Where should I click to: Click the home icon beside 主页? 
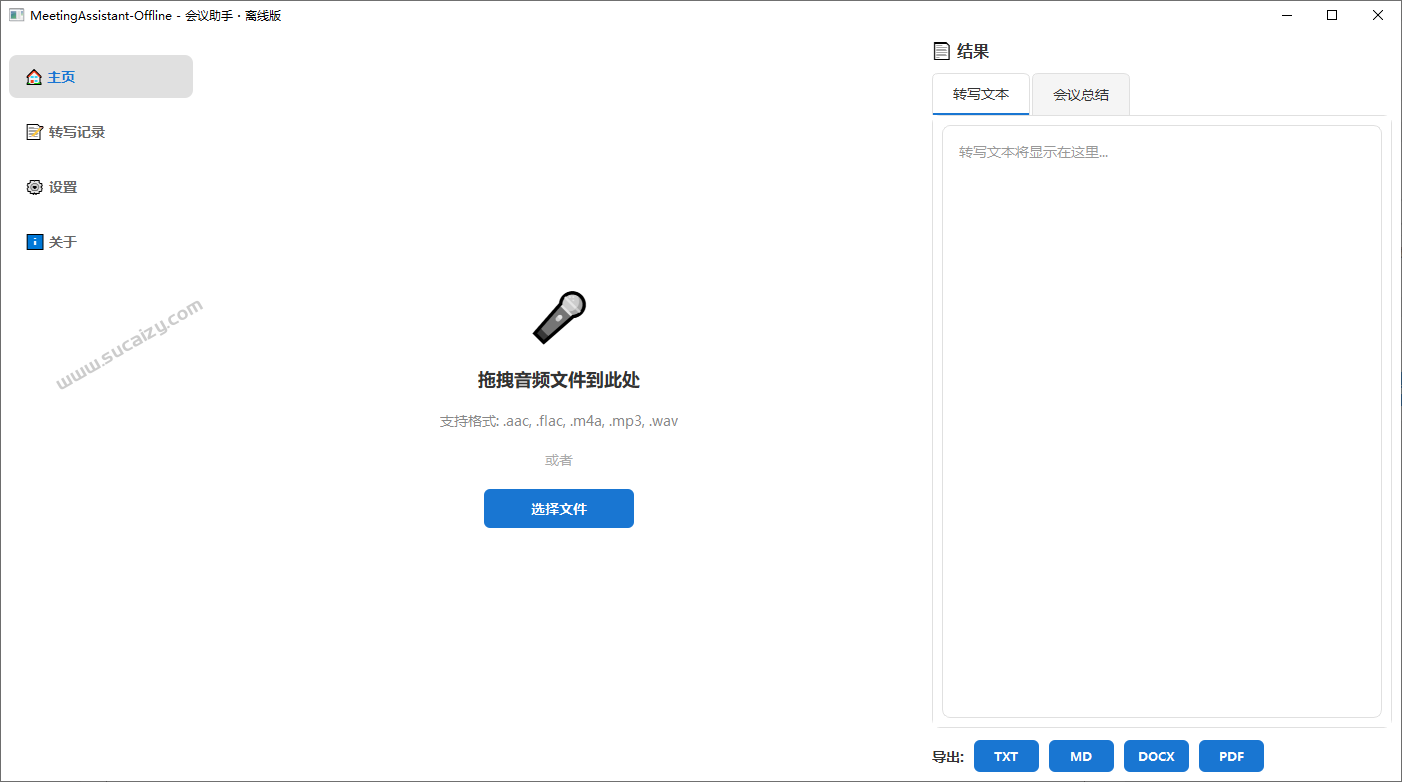pyautogui.click(x=34, y=76)
